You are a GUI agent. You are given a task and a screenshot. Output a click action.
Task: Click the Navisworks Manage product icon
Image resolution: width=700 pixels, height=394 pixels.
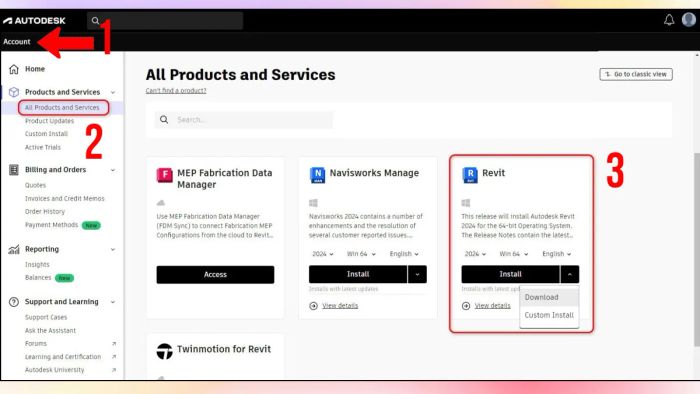(x=317, y=174)
